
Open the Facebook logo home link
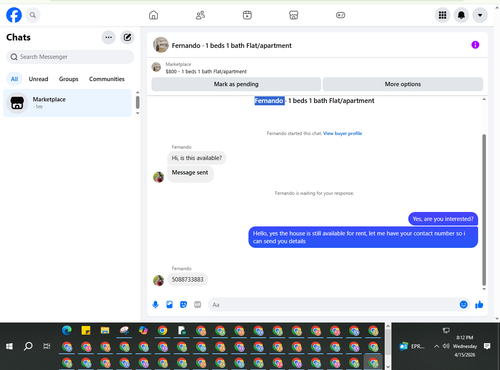click(14, 15)
